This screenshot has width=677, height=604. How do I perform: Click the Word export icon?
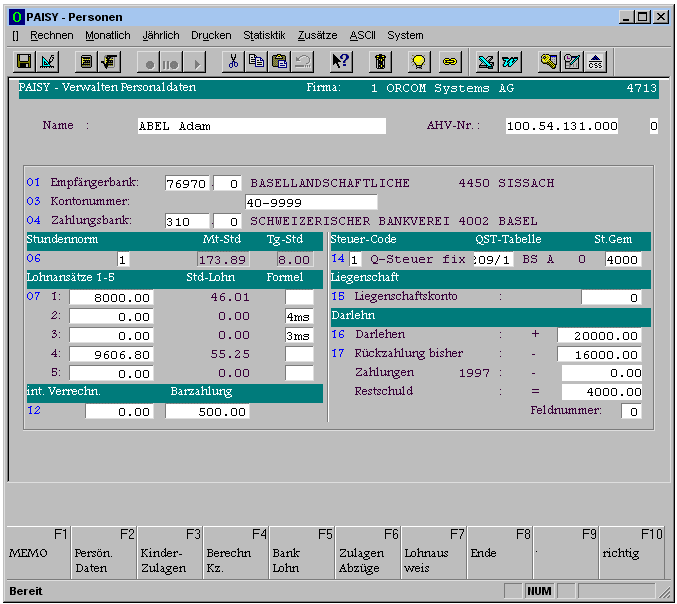point(510,62)
